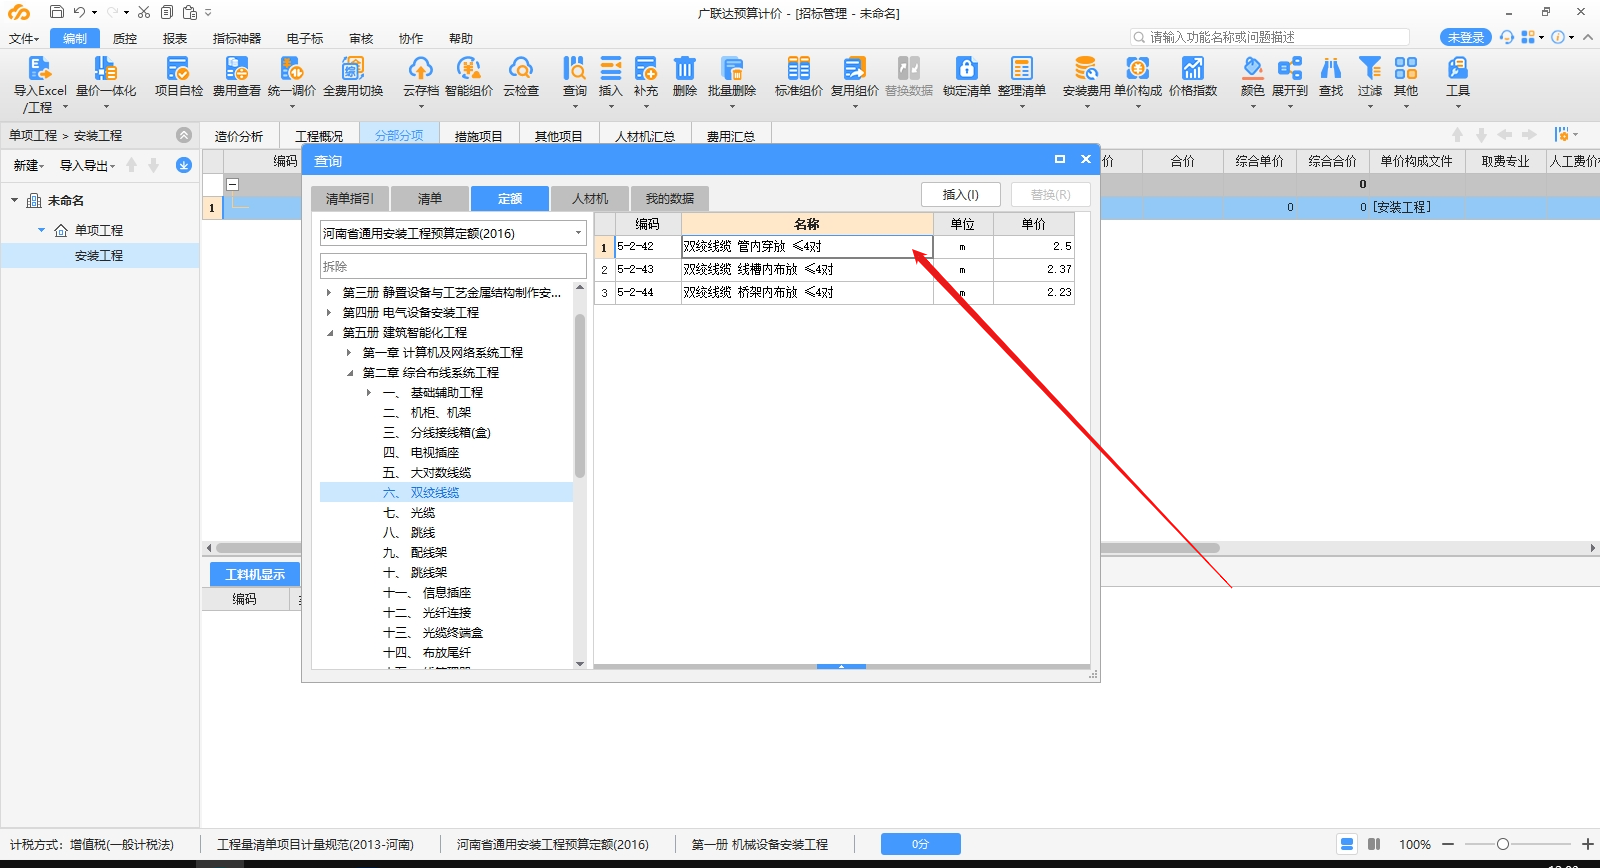Click the zoom out minus button
This screenshot has width=1600, height=868.
click(1447, 844)
